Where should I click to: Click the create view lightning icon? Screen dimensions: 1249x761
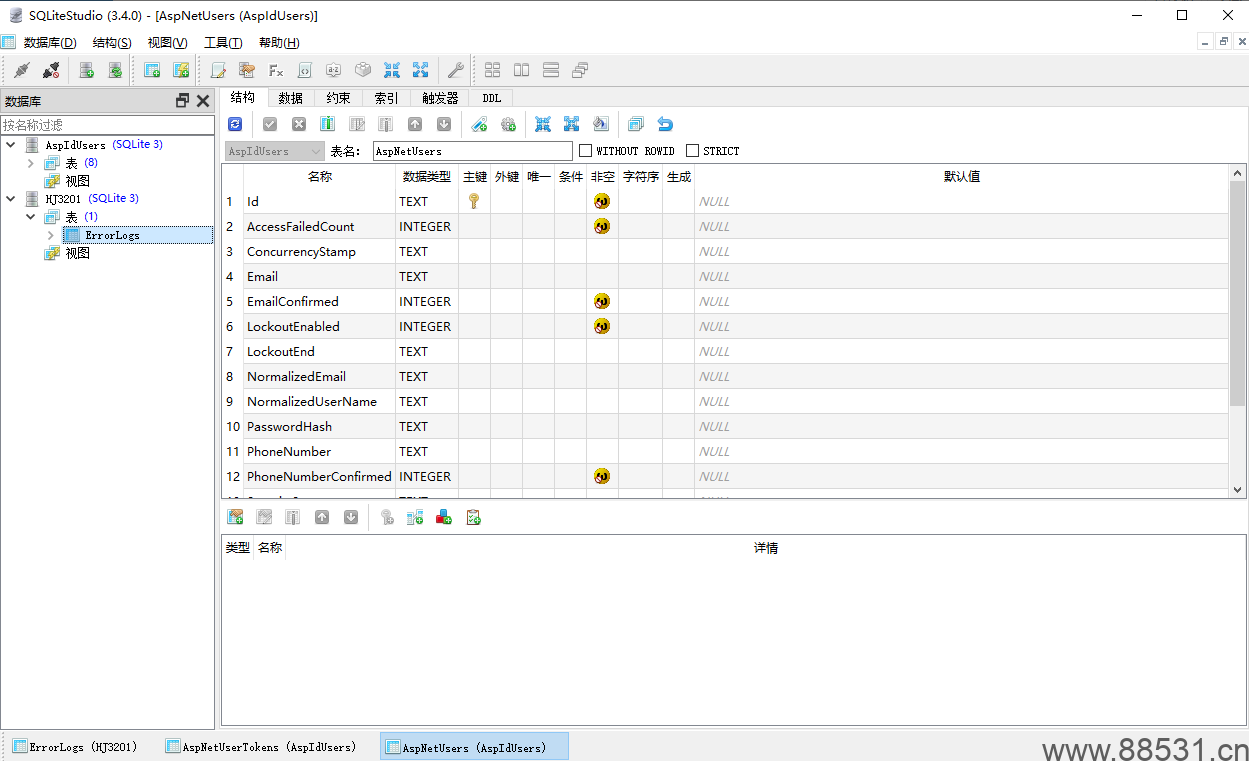point(181,70)
